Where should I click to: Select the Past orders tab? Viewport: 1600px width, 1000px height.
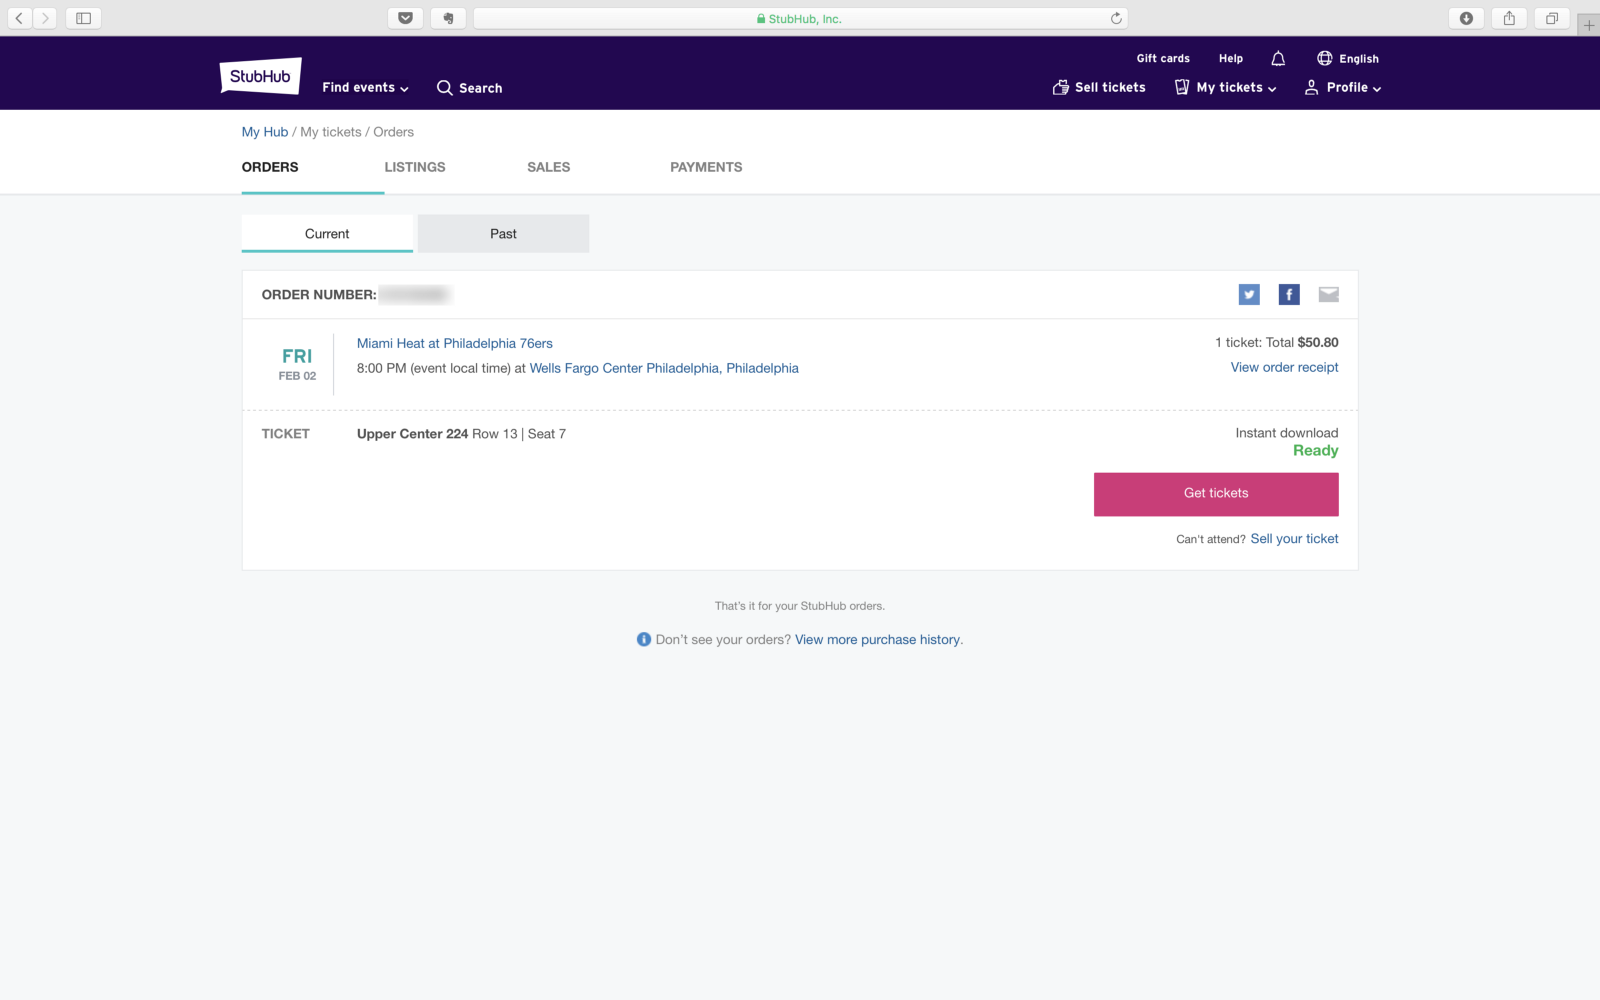[x=503, y=233]
